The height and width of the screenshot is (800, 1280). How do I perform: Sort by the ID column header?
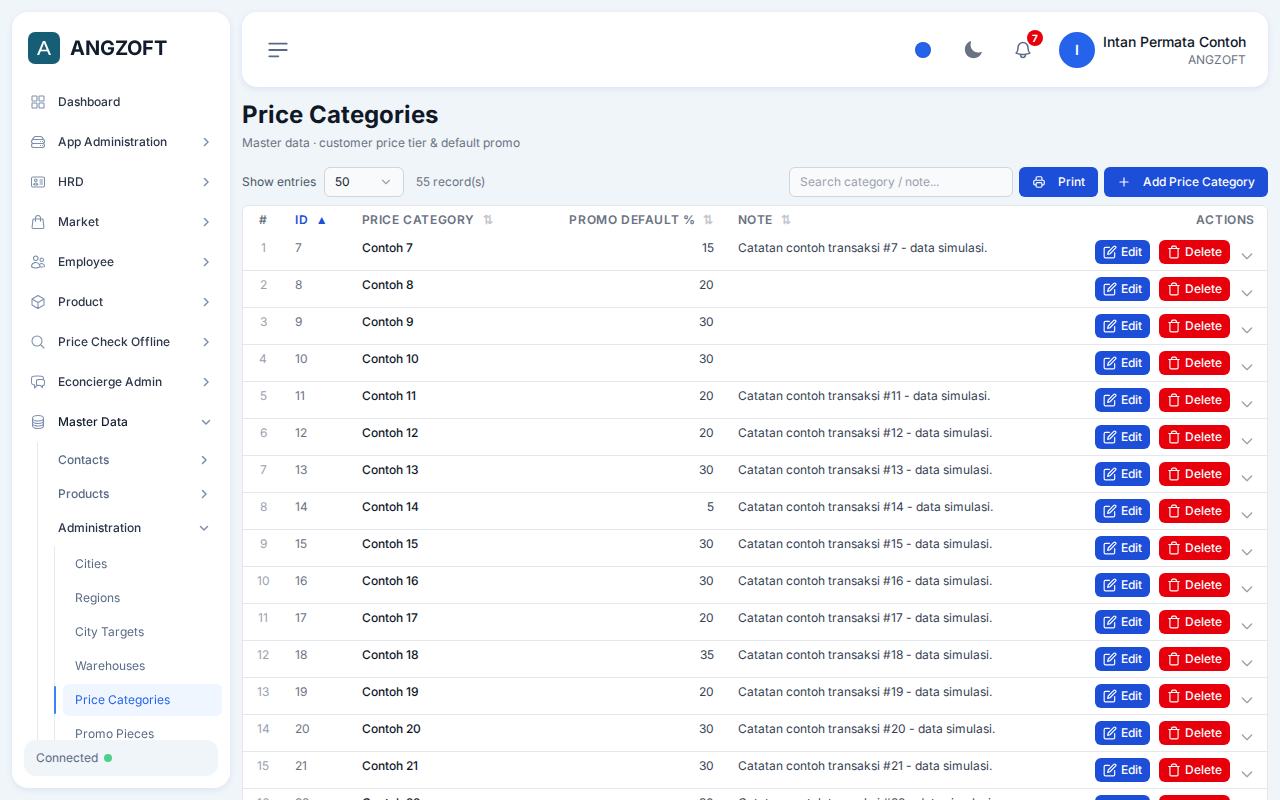310,220
